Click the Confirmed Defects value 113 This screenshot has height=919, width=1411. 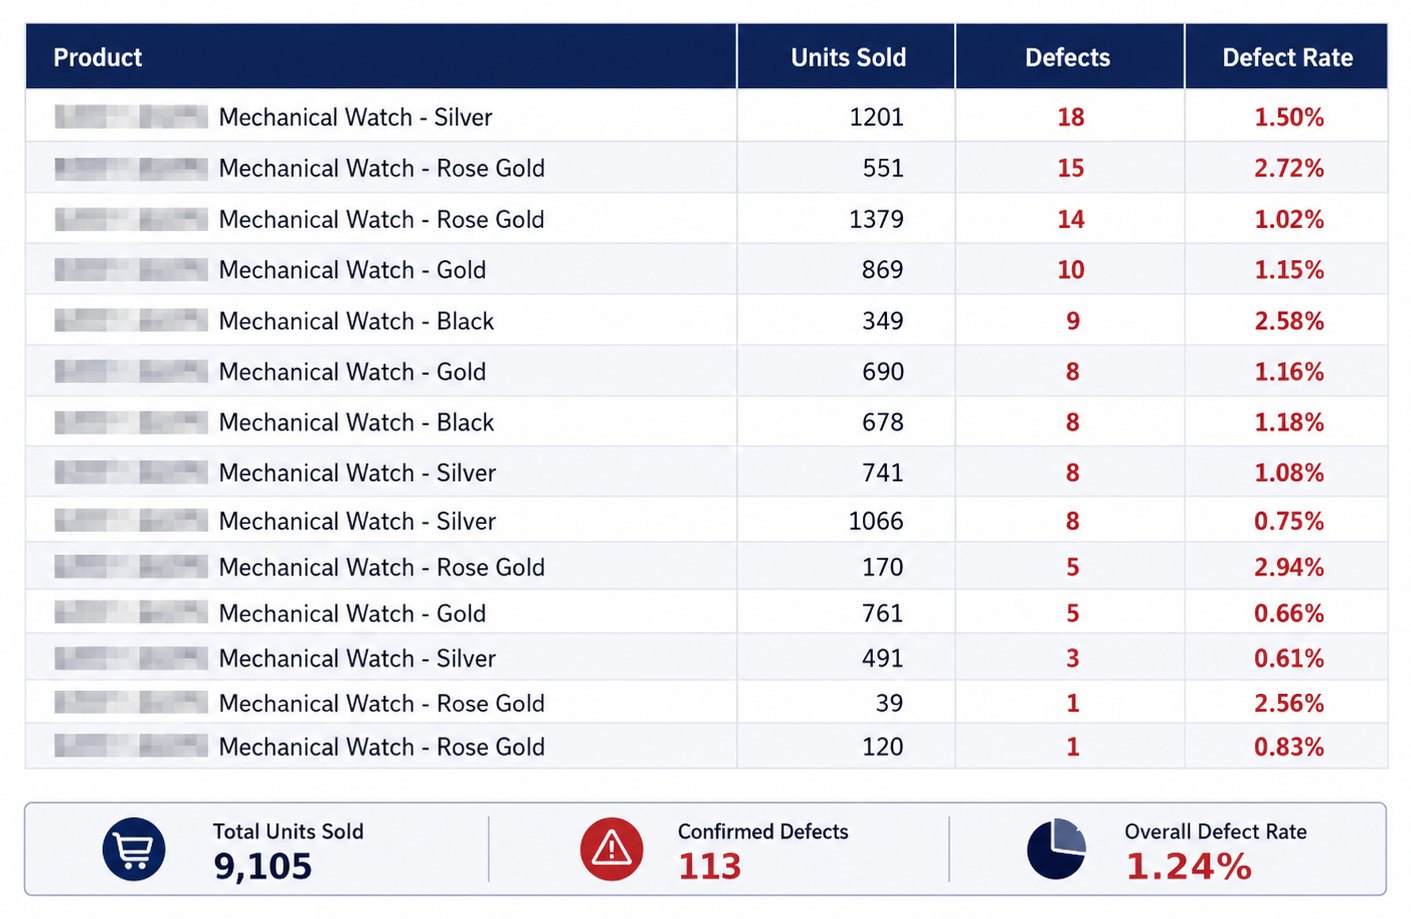pos(710,866)
